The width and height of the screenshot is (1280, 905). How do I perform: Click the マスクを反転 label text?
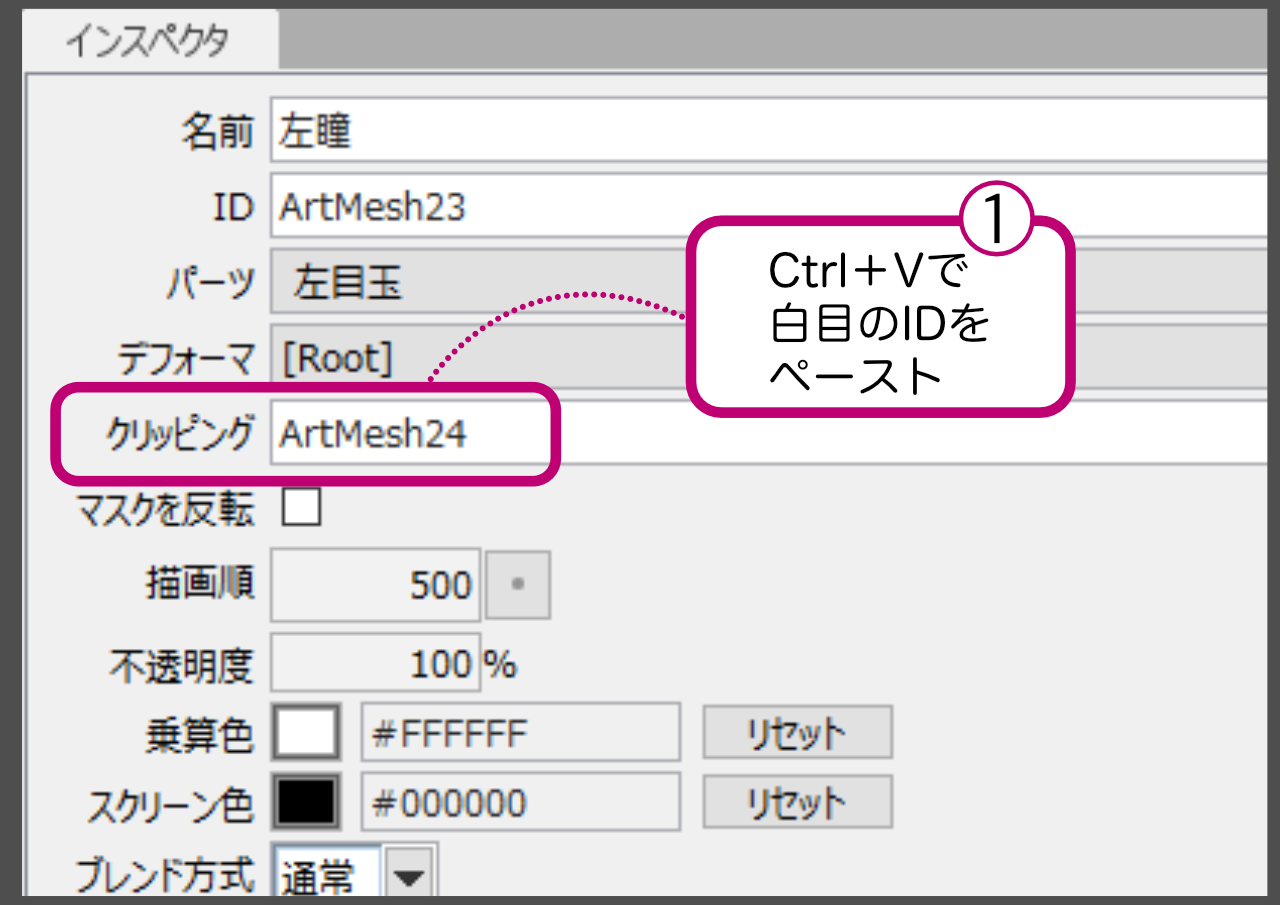(x=166, y=510)
